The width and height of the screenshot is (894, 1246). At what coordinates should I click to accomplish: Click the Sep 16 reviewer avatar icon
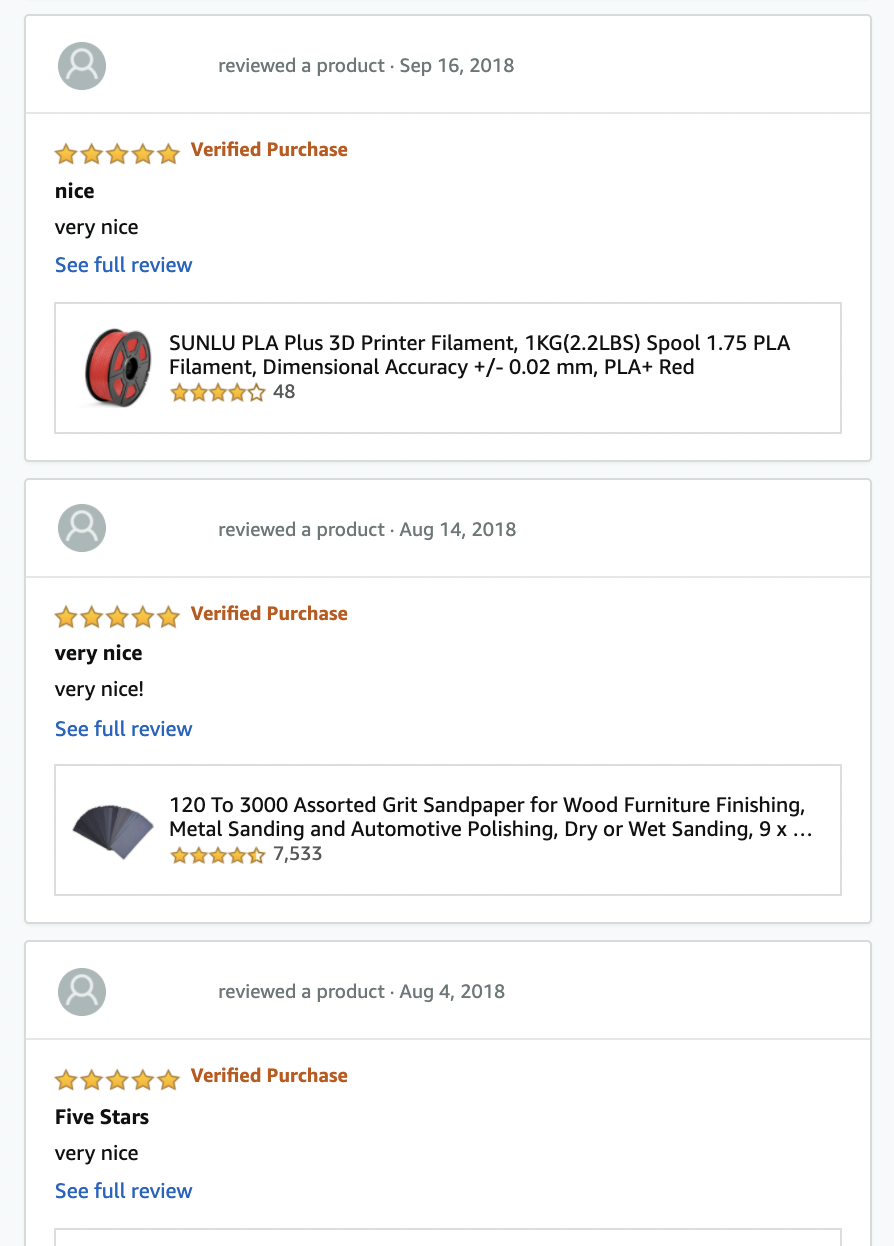[82, 66]
